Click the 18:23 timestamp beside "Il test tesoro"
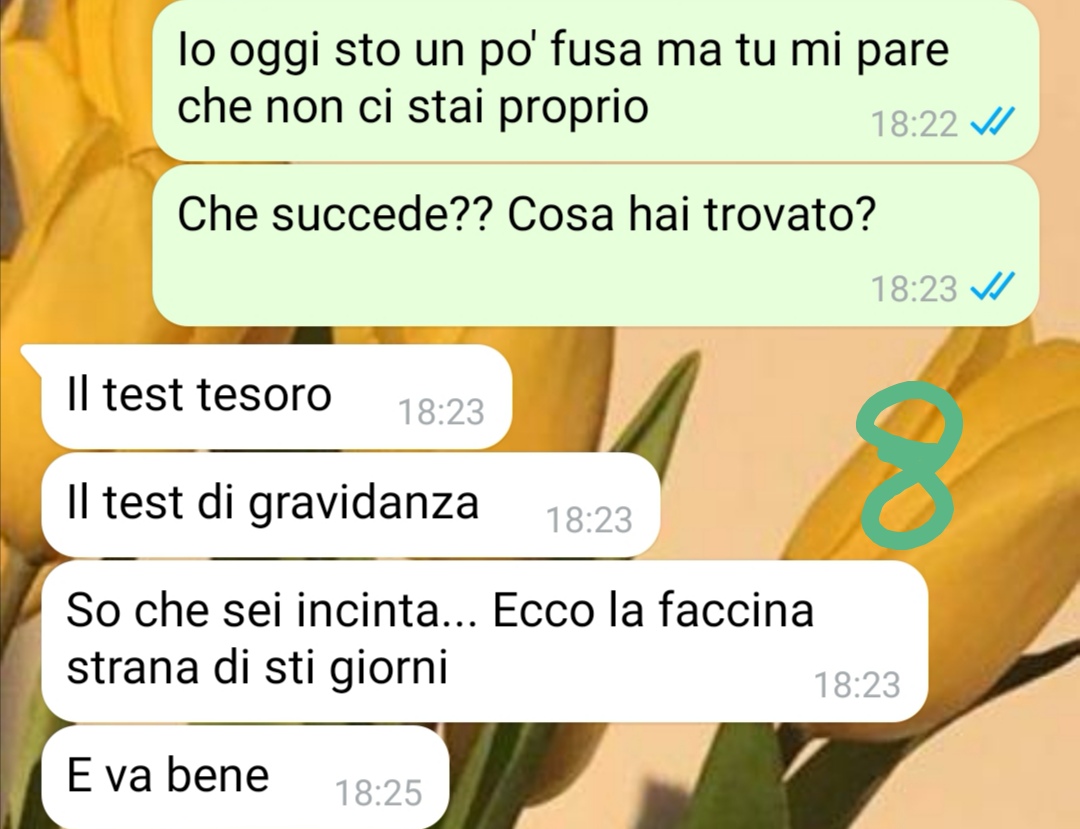Image resolution: width=1080 pixels, height=829 pixels. pyautogui.click(x=442, y=412)
